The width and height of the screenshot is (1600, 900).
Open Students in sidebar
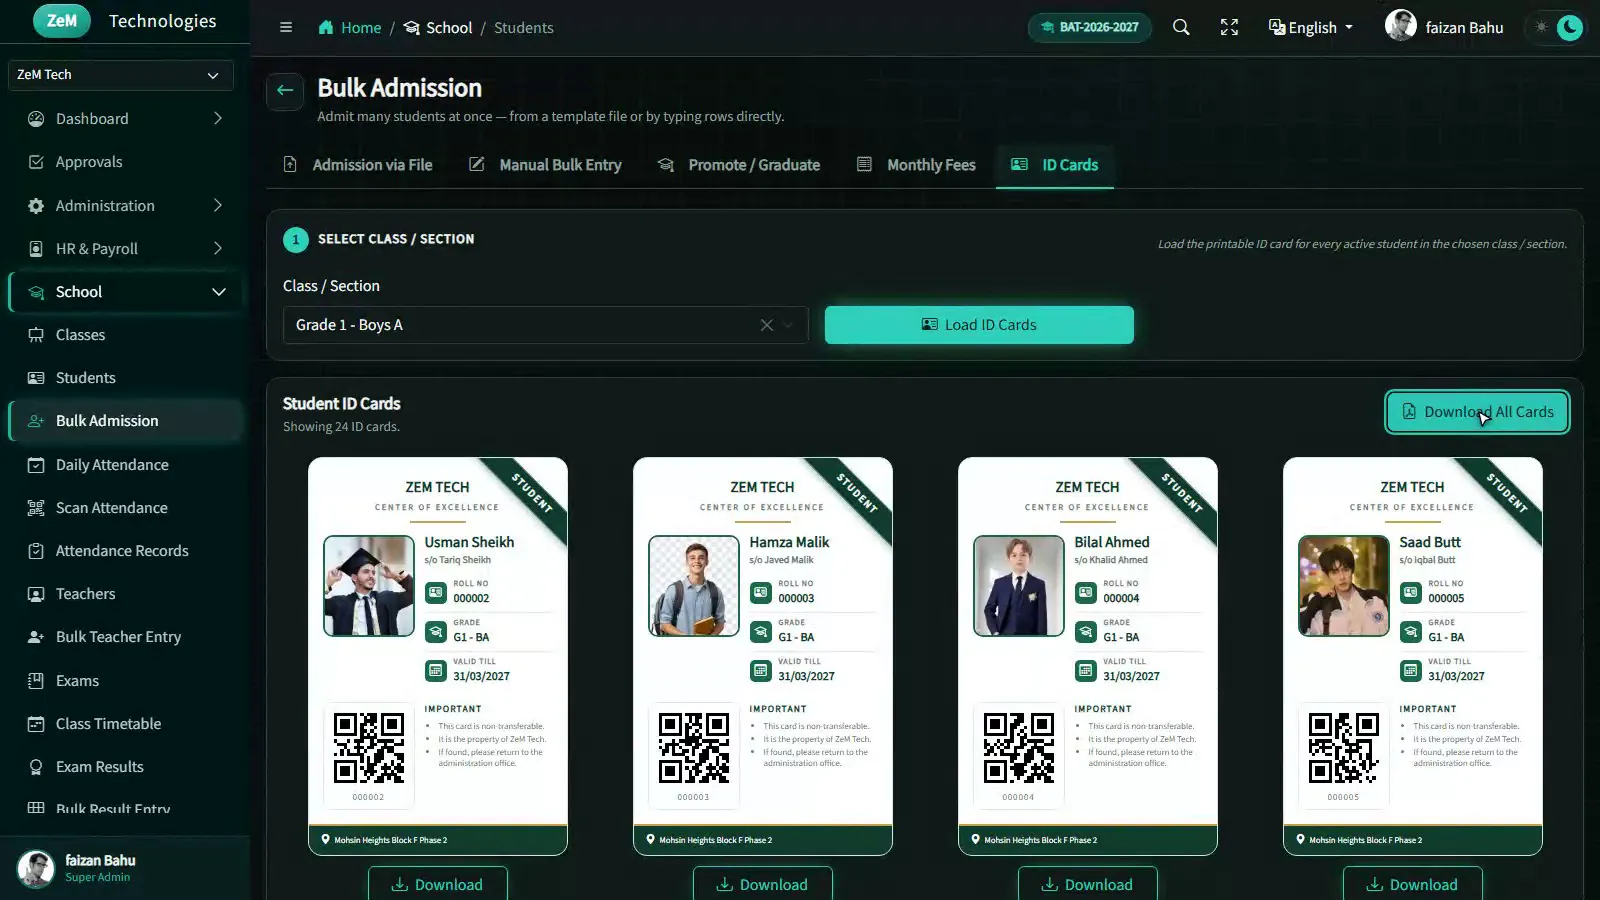tap(125, 378)
